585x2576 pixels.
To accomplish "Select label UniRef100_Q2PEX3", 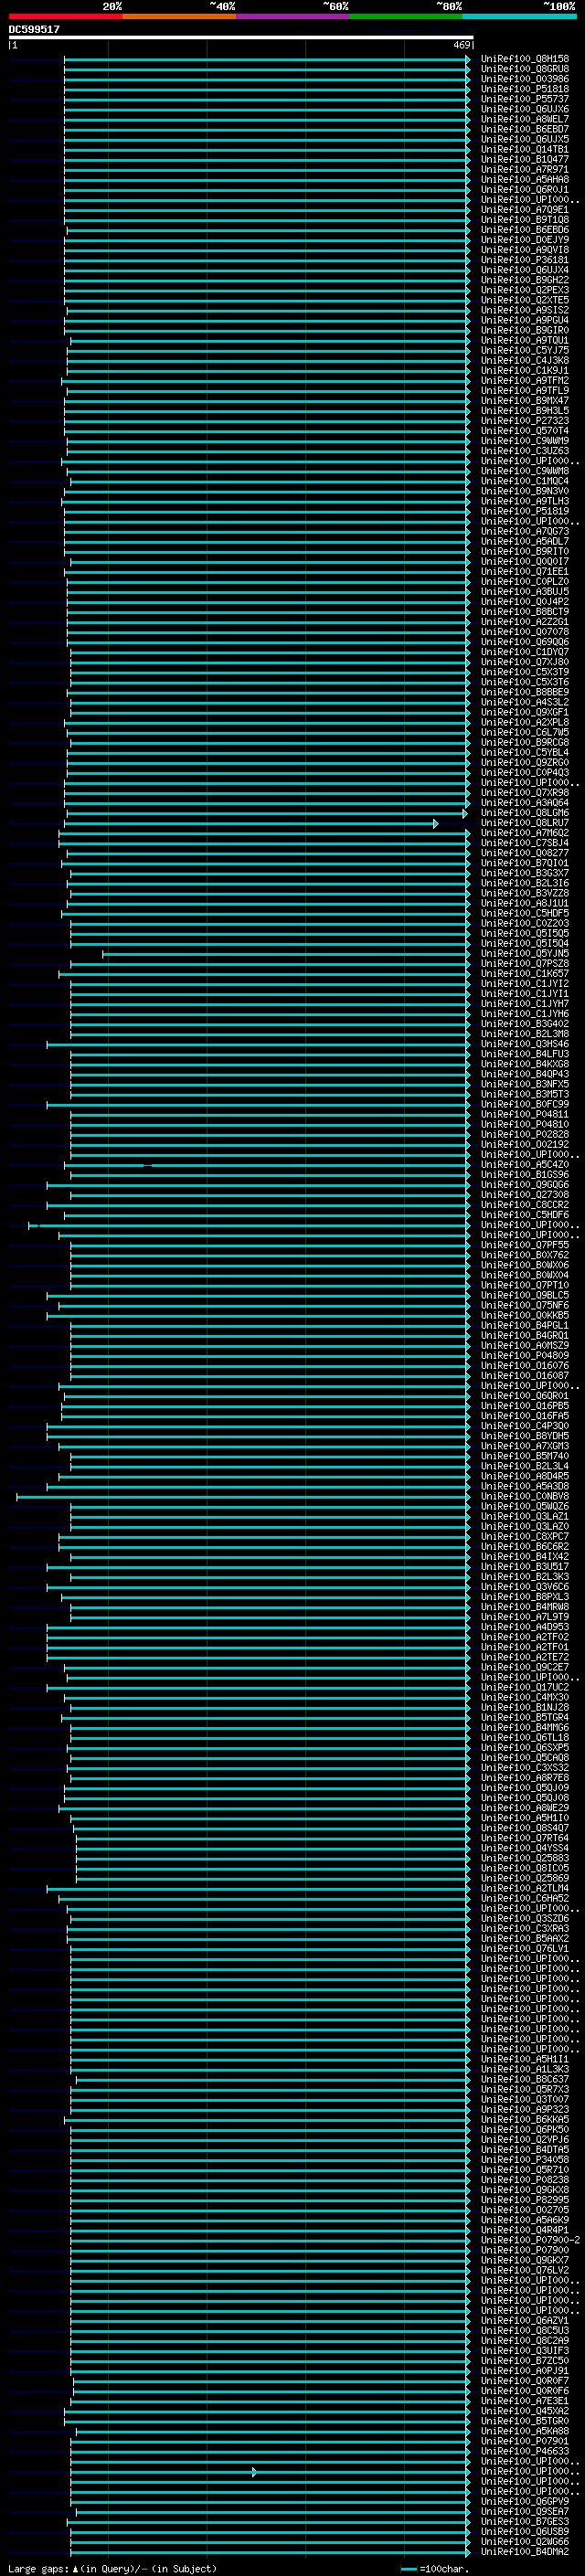I will point(524,290).
